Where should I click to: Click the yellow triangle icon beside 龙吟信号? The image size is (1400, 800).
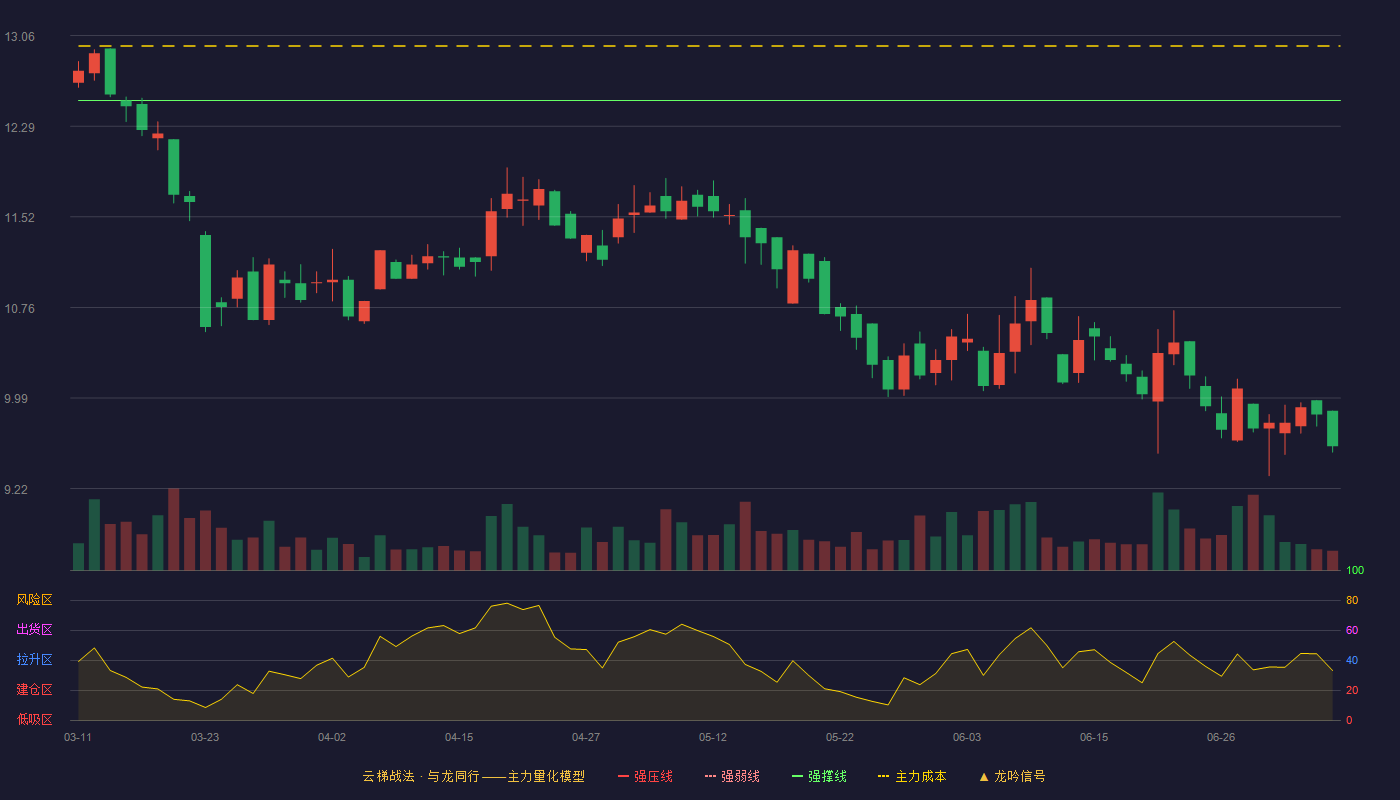point(984,776)
